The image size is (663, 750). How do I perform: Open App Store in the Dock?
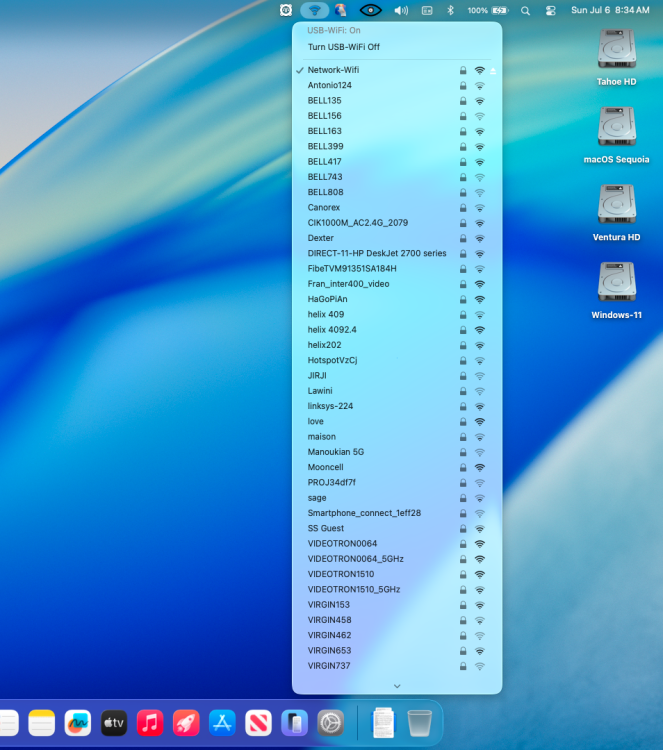(x=222, y=723)
